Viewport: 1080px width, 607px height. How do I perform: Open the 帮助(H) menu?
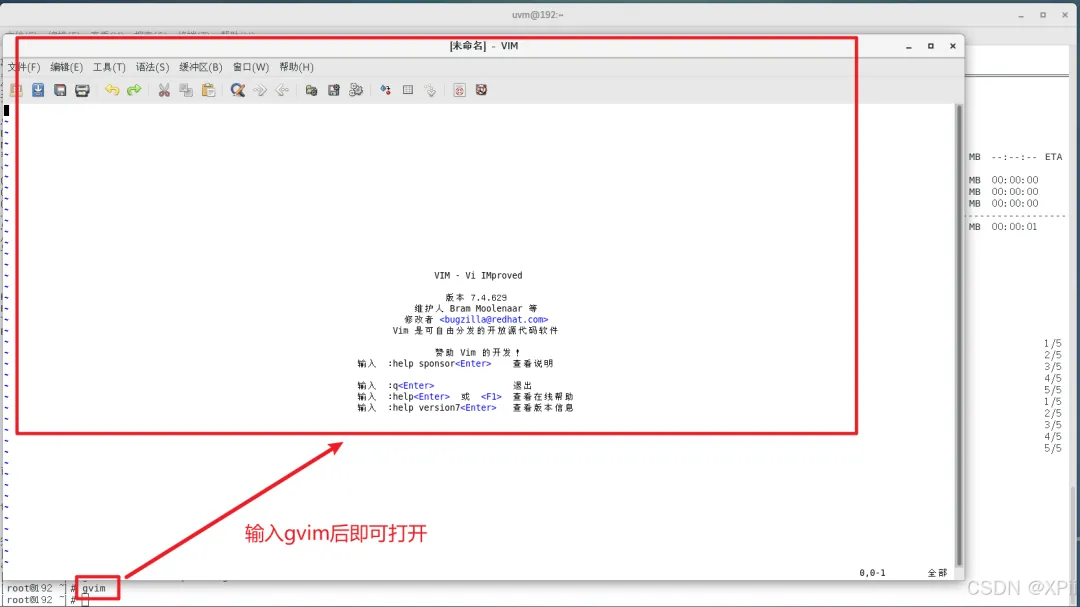pyautogui.click(x=296, y=67)
